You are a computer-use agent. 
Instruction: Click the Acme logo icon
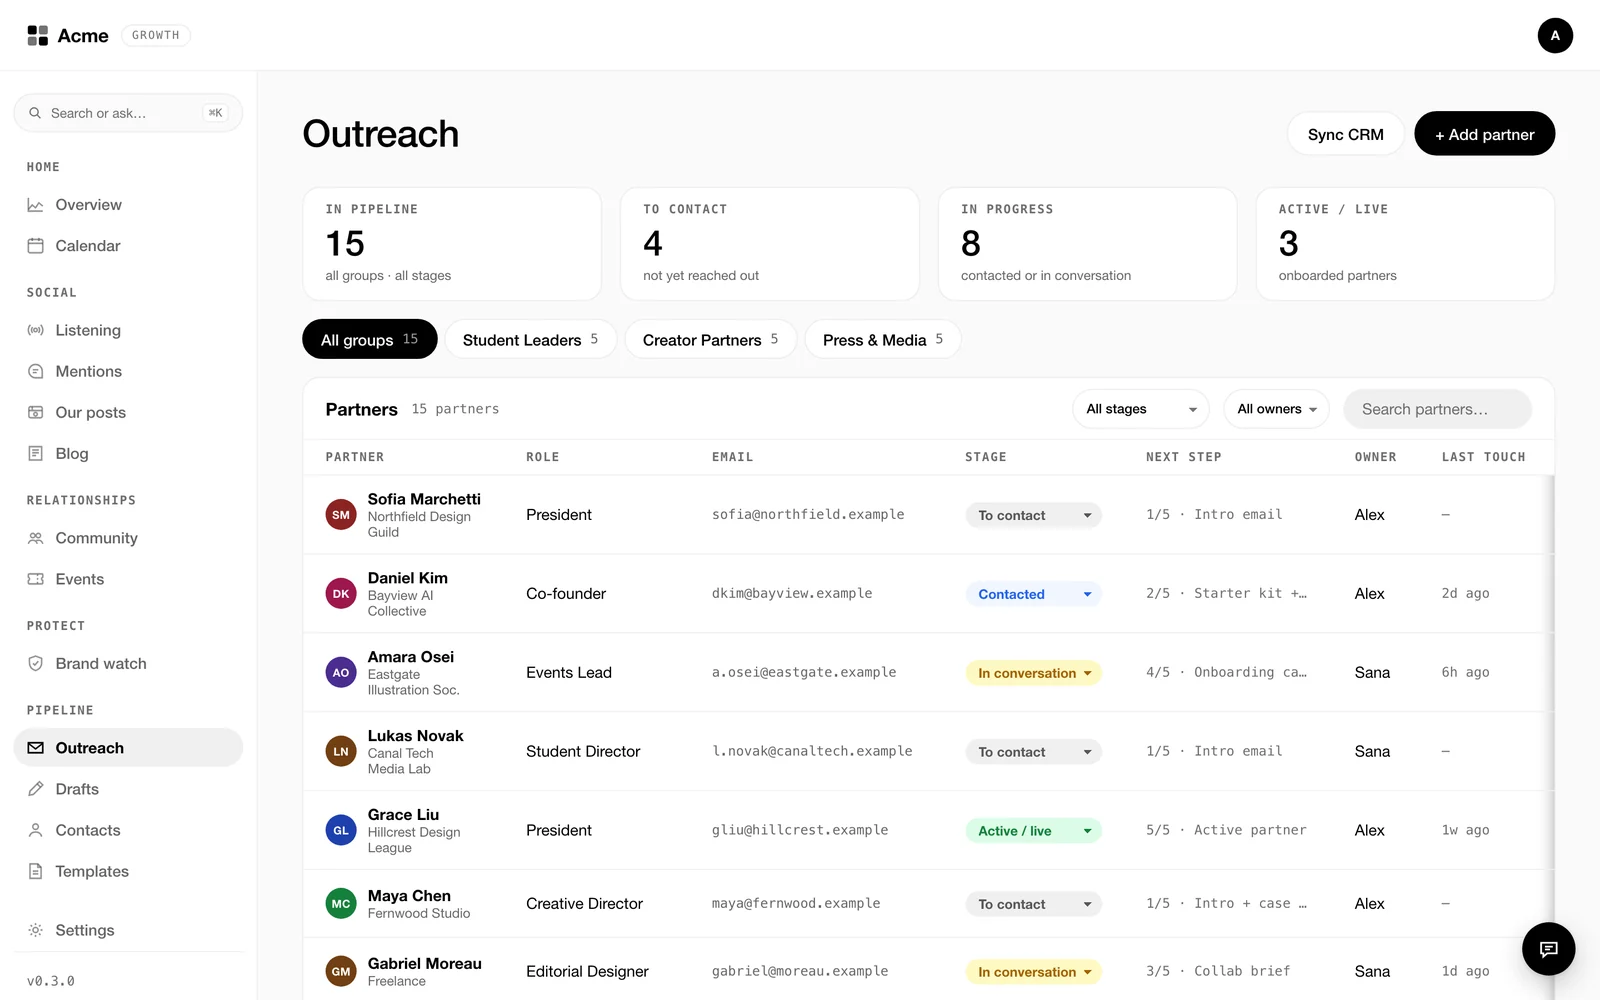point(37,36)
